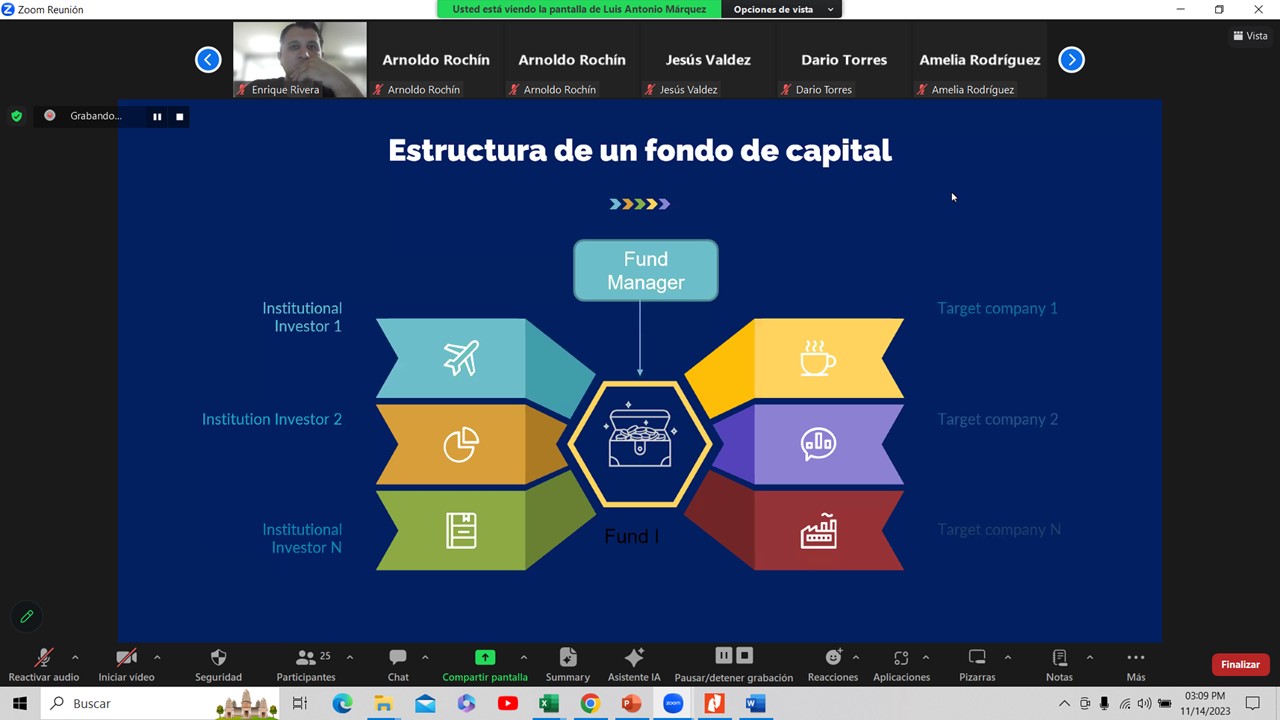Open the Pizarras whiteboard icon
This screenshot has height=720, width=1280.
coord(977,658)
